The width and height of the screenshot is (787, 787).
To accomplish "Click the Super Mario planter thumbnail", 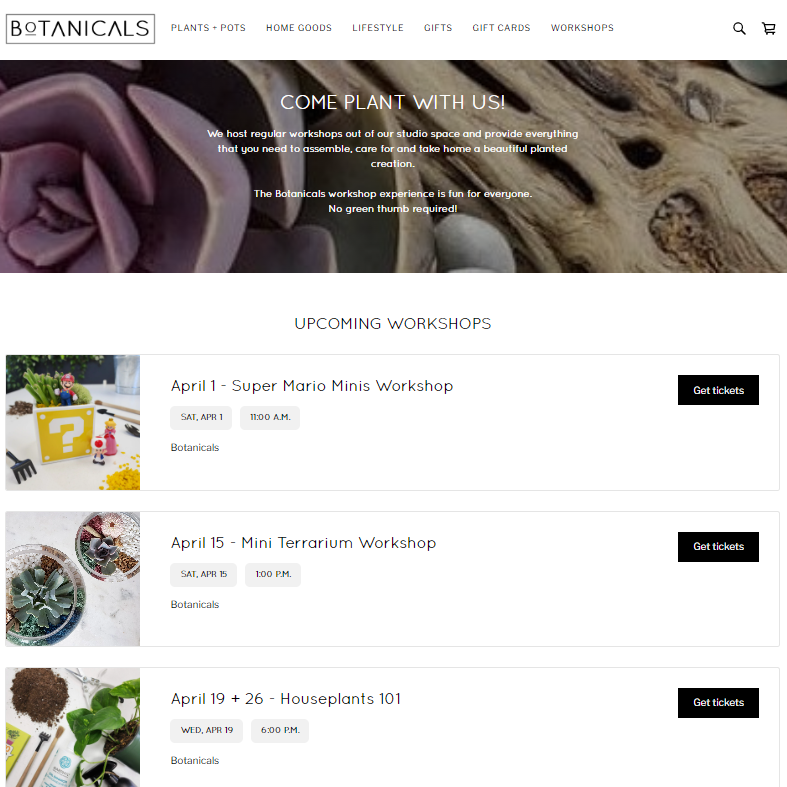I will click(x=73, y=423).
